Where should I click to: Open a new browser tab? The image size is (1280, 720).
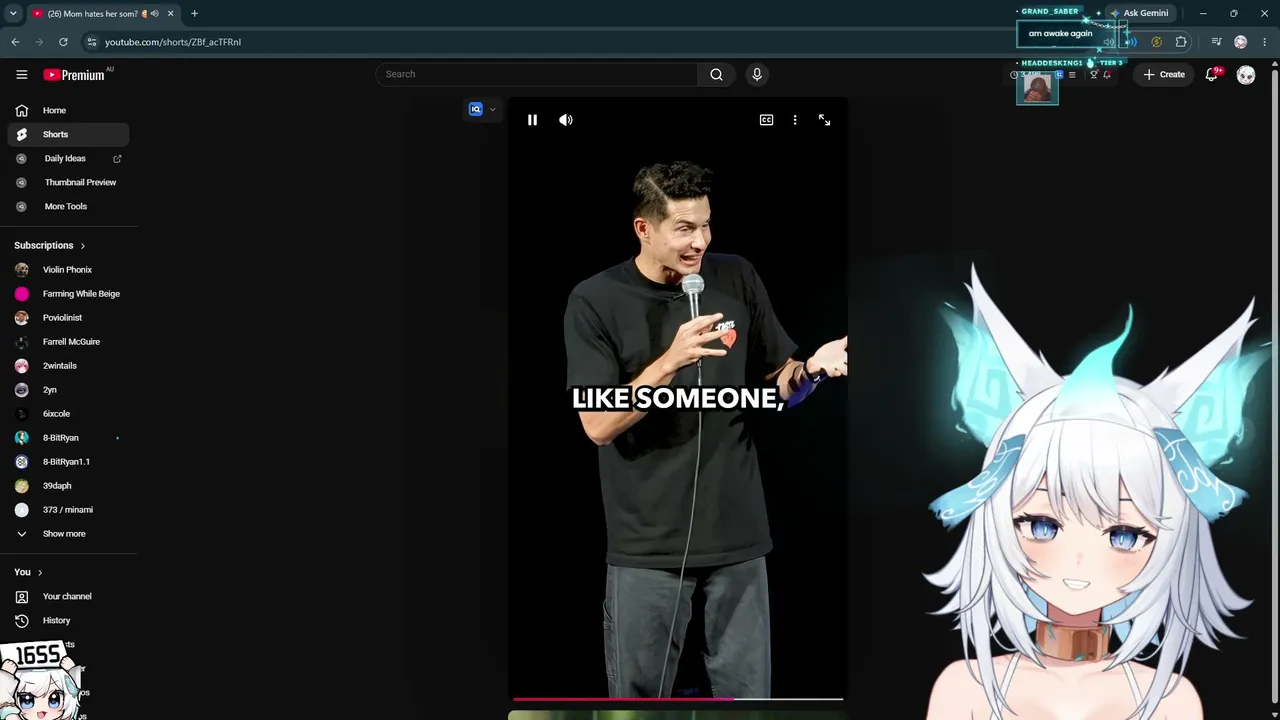click(194, 13)
